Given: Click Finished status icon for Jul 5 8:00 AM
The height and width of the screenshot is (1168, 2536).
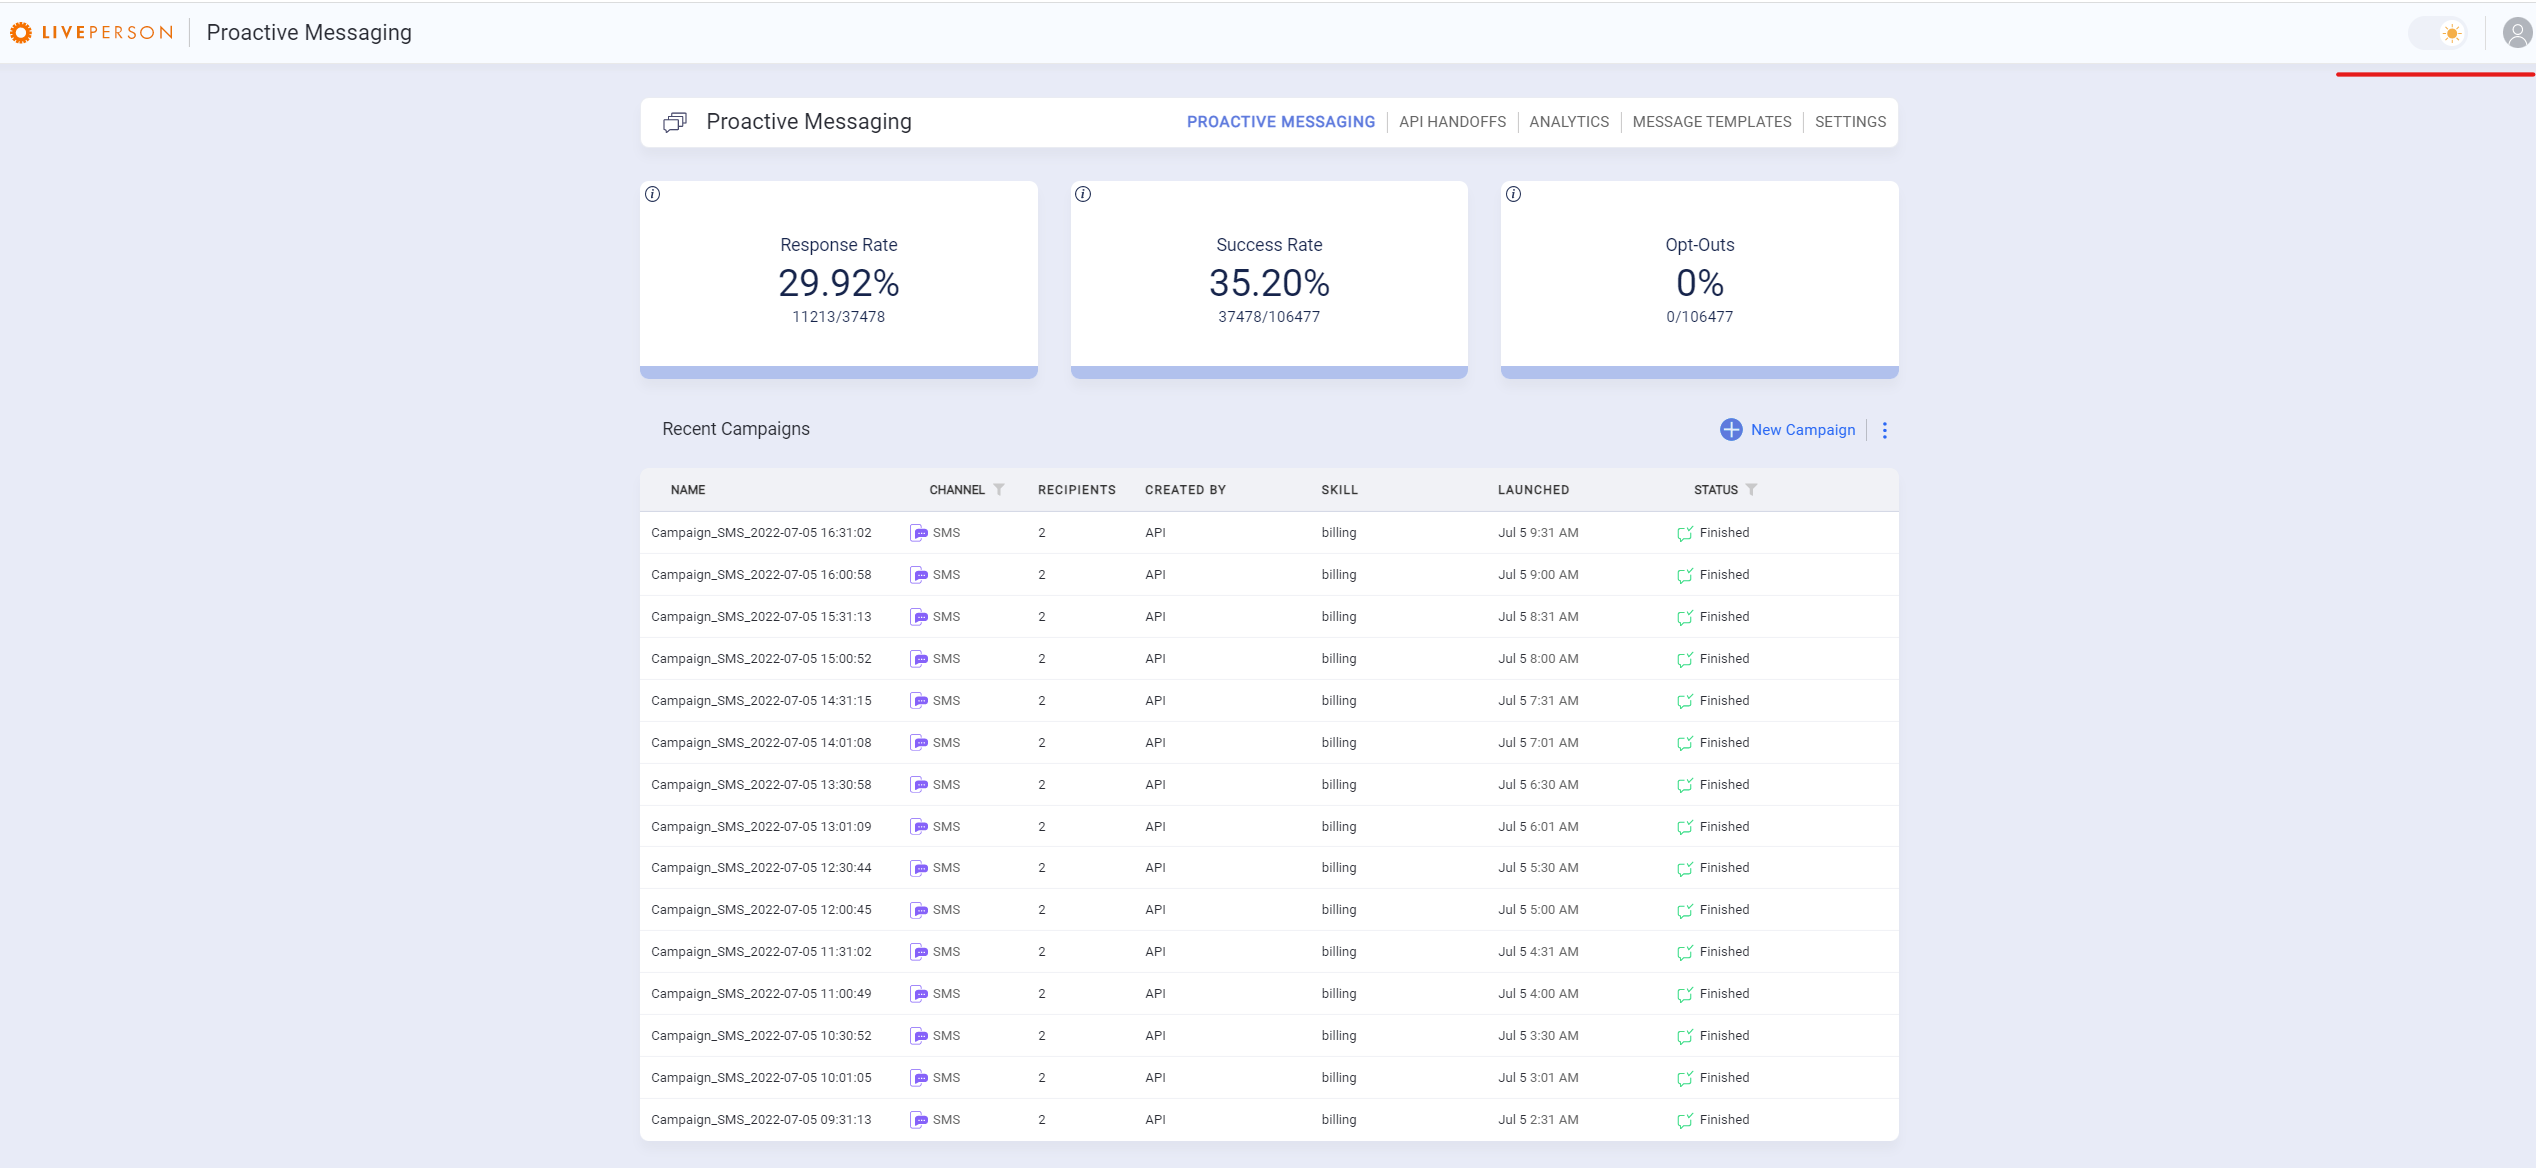Looking at the screenshot, I should [x=1685, y=659].
